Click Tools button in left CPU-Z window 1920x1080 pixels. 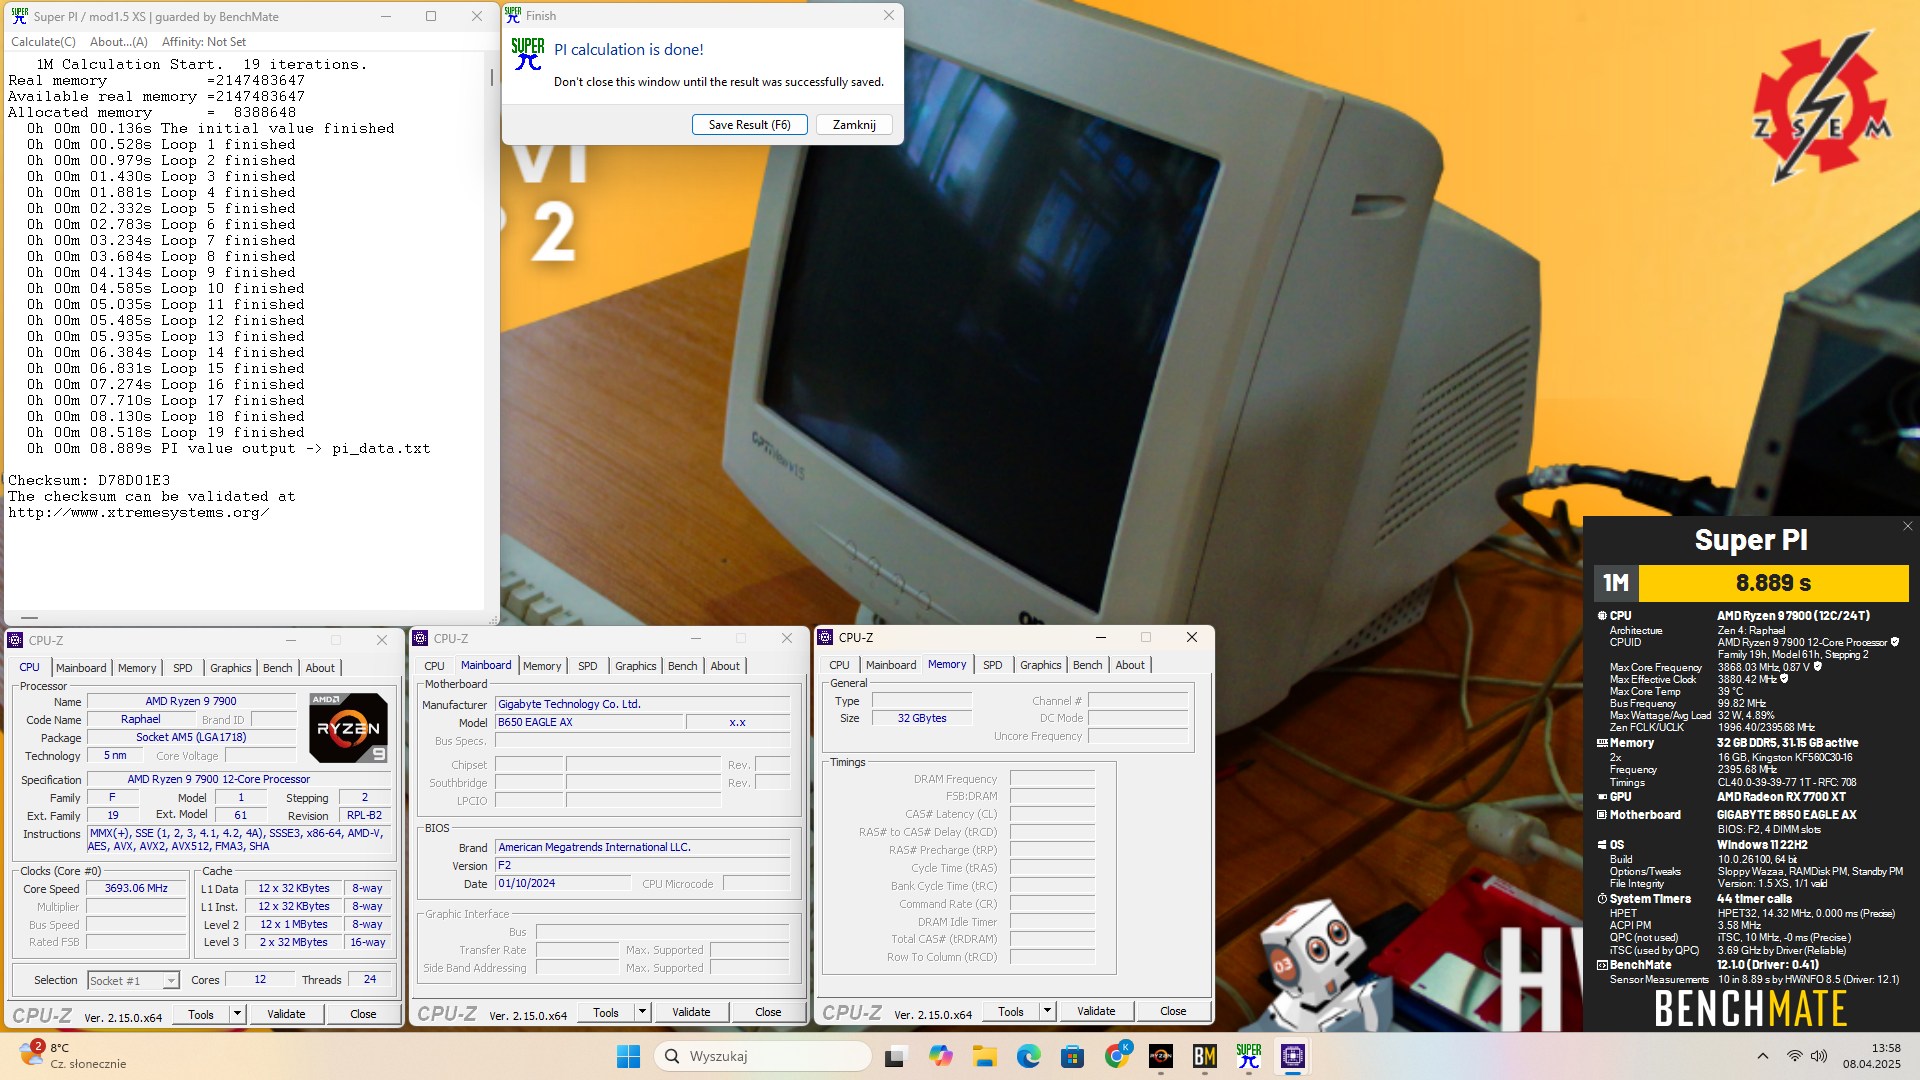tap(201, 1014)
